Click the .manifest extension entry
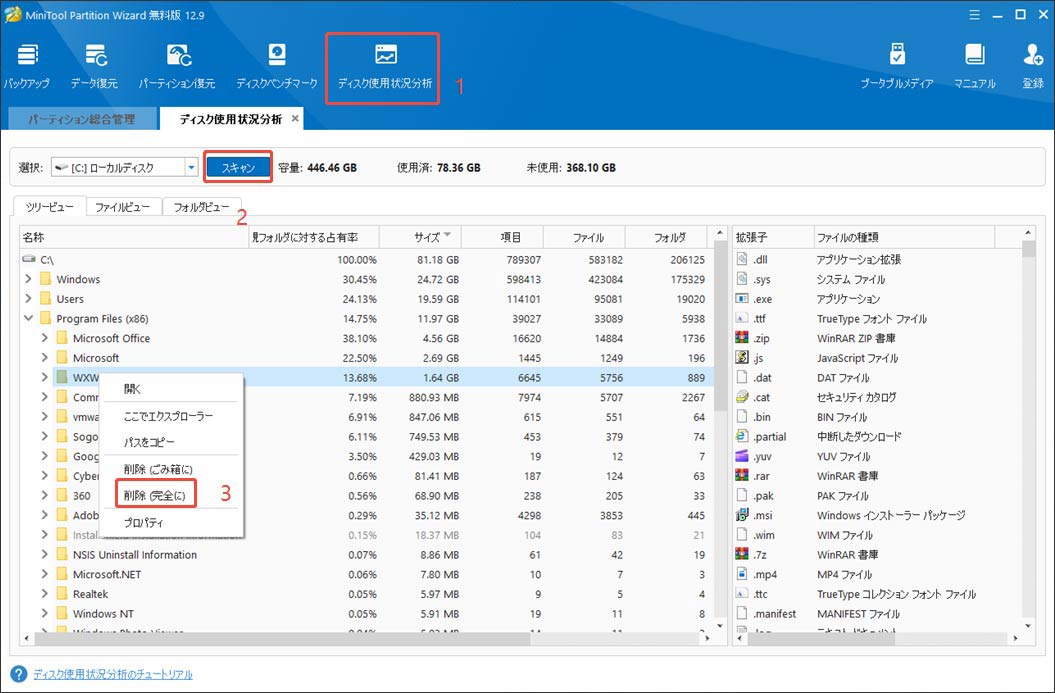Screen dimensions: 1055x693 (774, 613)
